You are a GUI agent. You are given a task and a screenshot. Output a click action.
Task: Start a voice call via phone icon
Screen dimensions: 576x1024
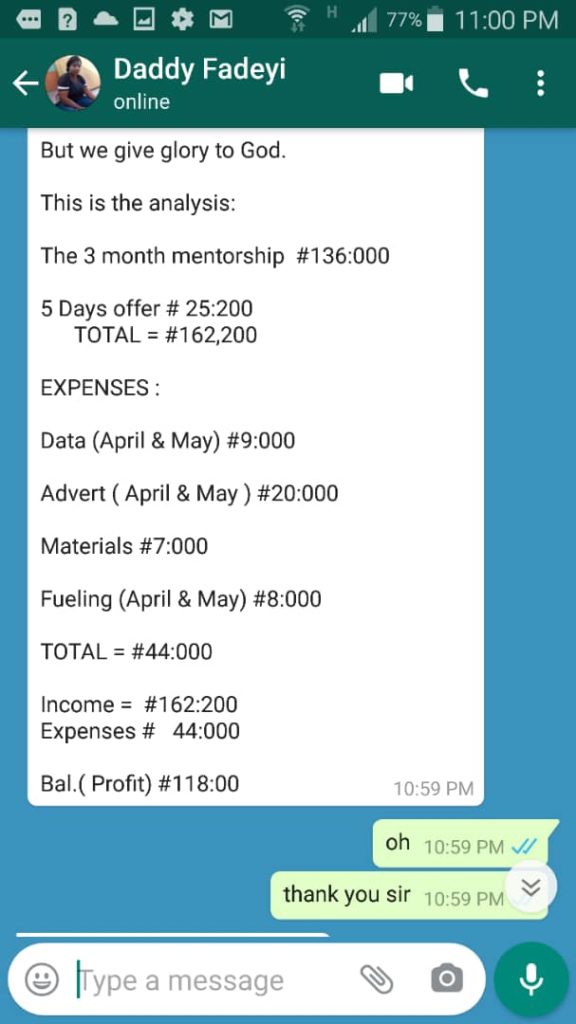473,84
